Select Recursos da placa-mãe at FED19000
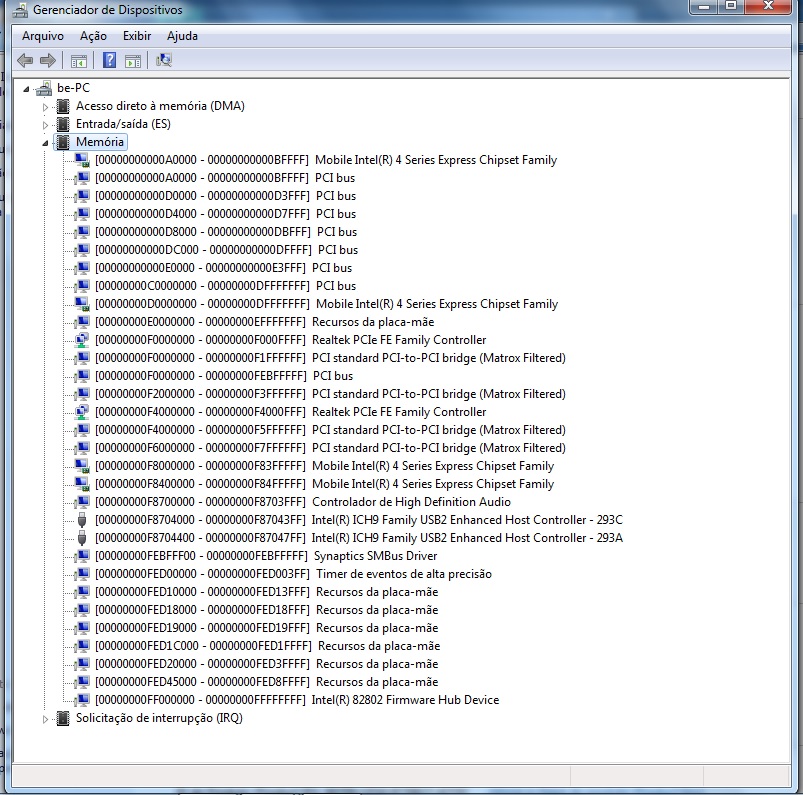803x795 pixels. point(267,627)
